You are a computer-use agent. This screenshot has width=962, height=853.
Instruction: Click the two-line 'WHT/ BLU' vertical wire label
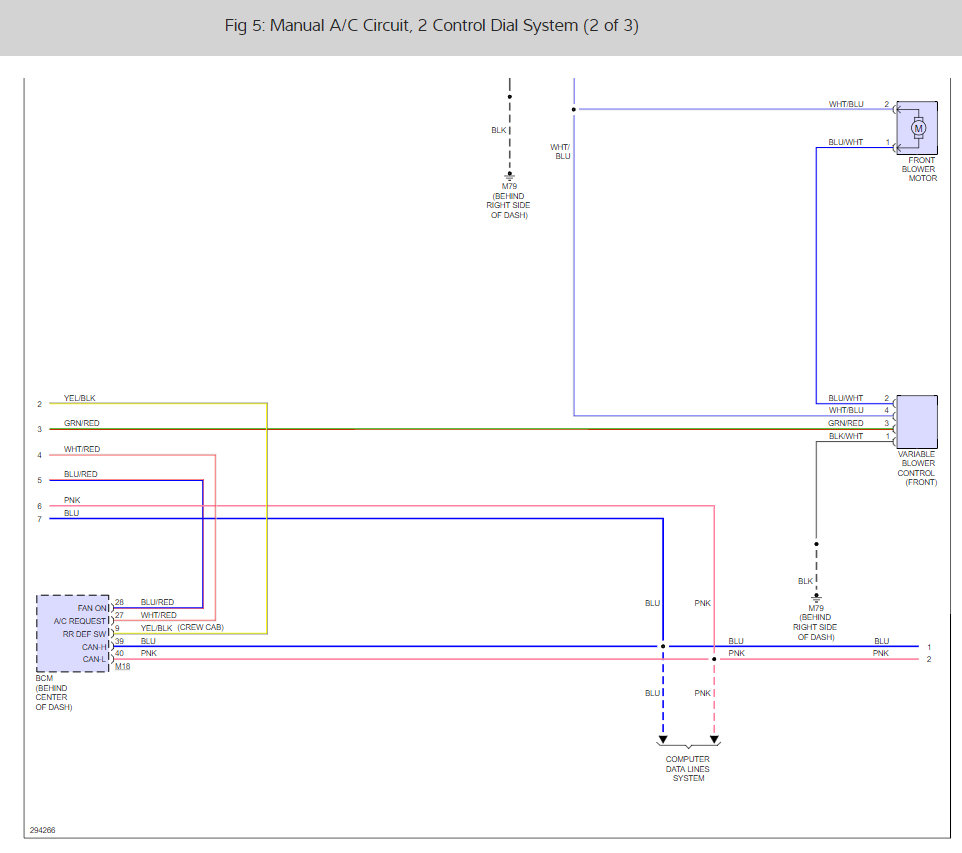click(561, 152)
